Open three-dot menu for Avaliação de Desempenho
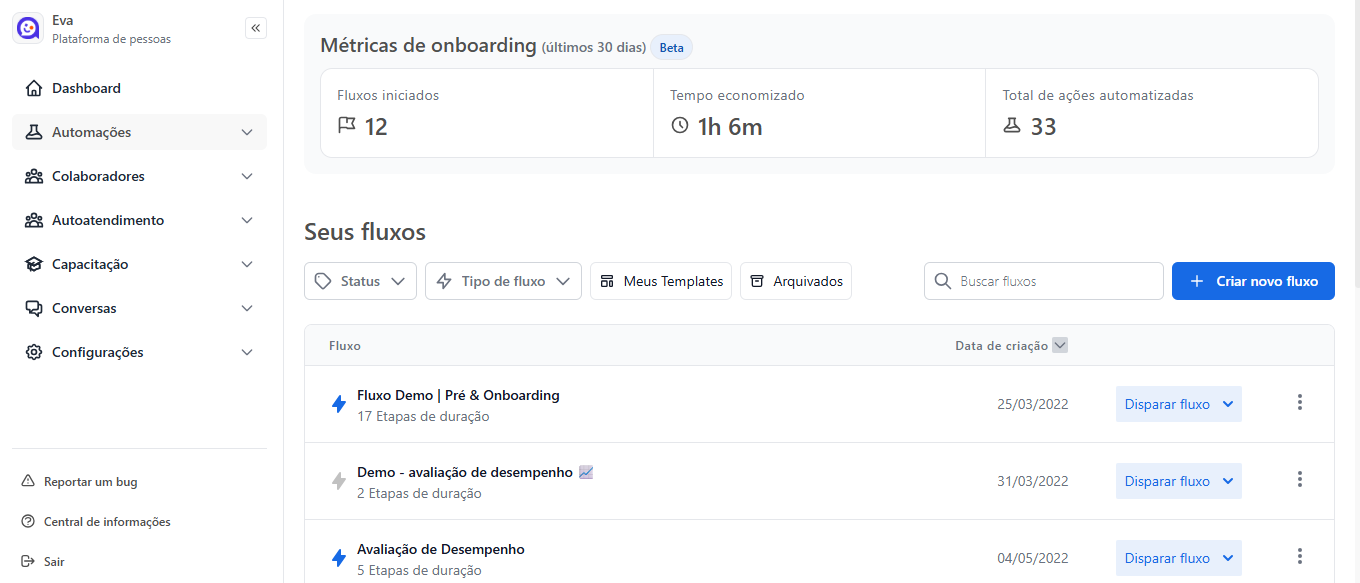 pyautogui.click(x=1299, y=557)
